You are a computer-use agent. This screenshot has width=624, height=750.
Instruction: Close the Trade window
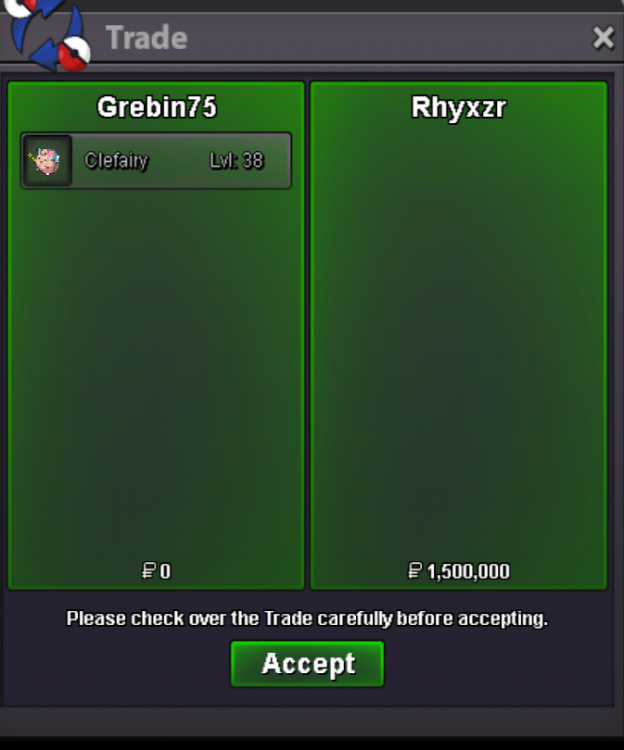[x=603, y=38]
